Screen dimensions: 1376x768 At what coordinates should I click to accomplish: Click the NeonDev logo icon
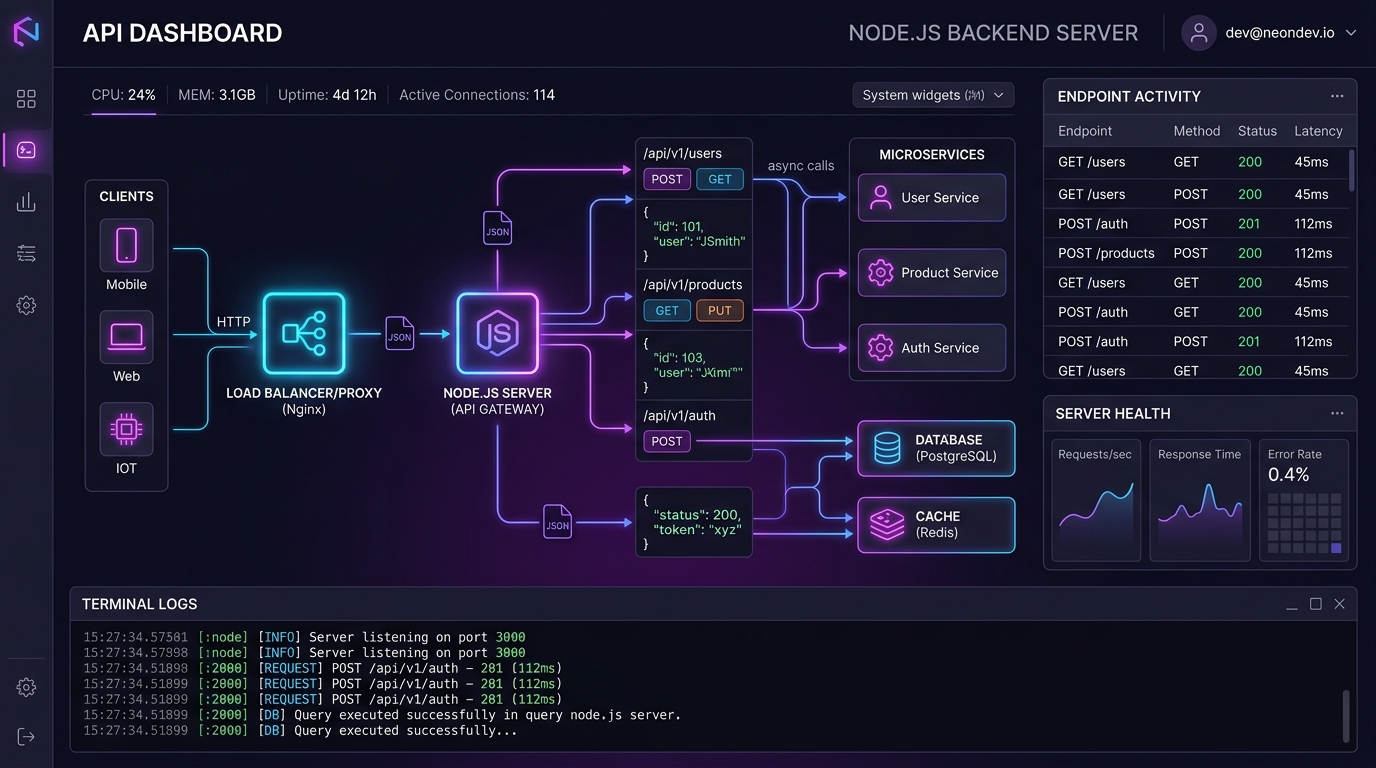pyautogui.click(x=26, y=32)
